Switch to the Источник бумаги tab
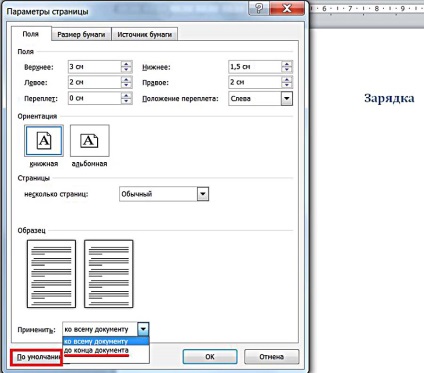The height and width of the screenshot is (373, 424). [x=144, y=34]
